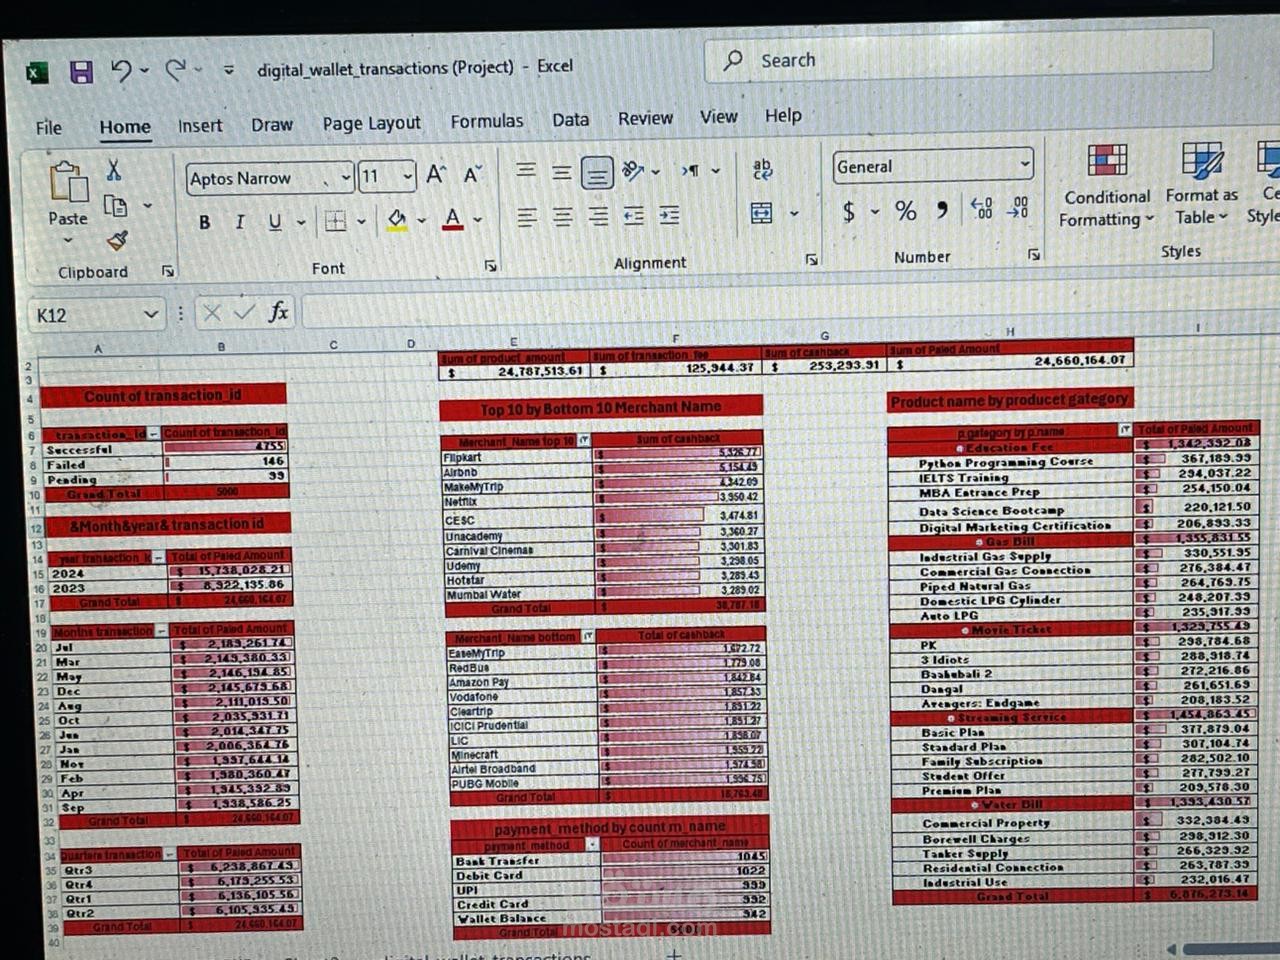
Task: Switch to the Review tab
Action: coord(645,118)
